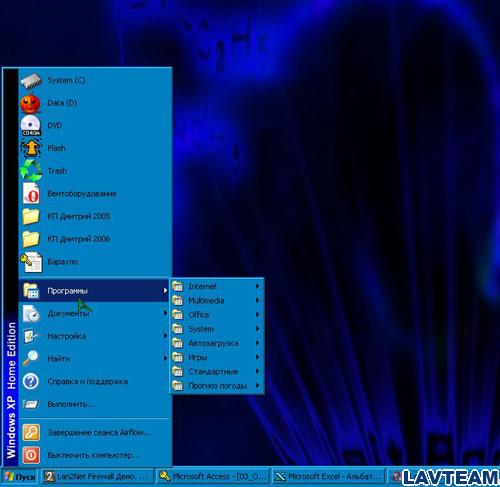Switch to Microsoft Access taskbar button
Image resolution: width=500 pixels, height=487 pixels.
point(212,477)
